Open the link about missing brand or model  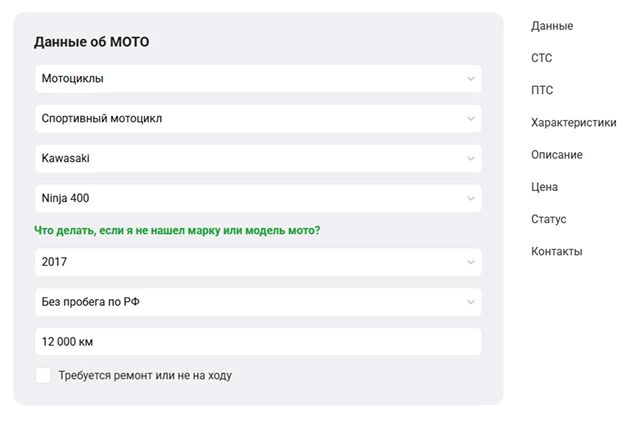tap(177, 230)
